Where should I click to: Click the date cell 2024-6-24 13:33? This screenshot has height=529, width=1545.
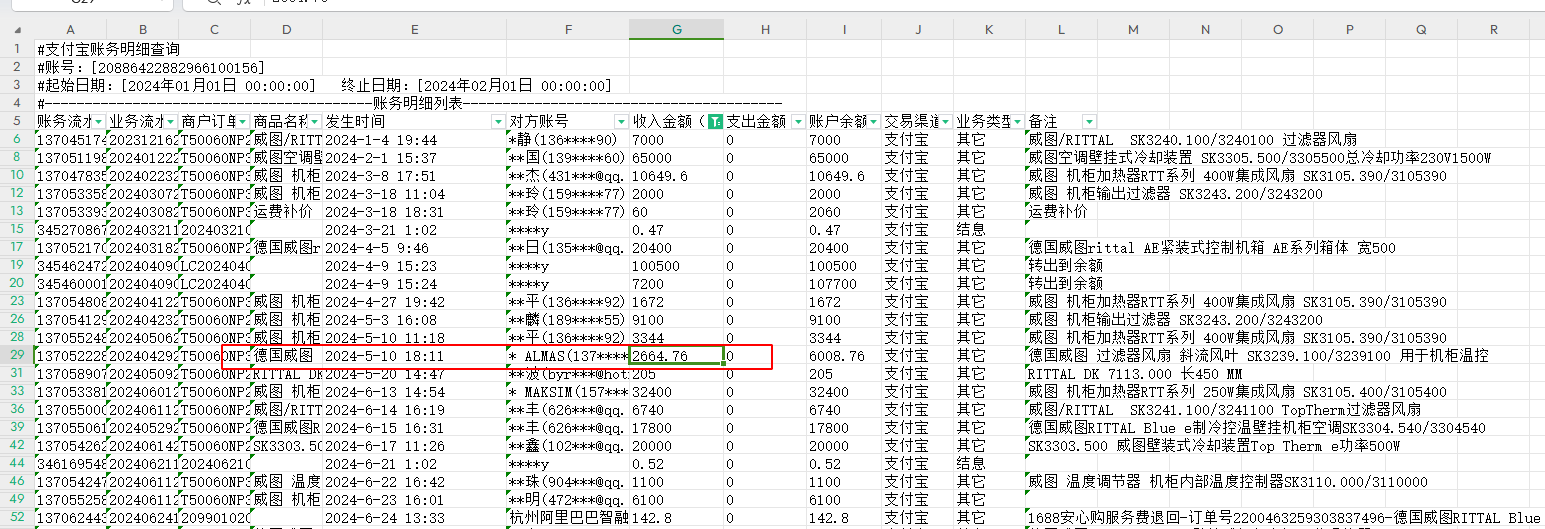(414, 518)
